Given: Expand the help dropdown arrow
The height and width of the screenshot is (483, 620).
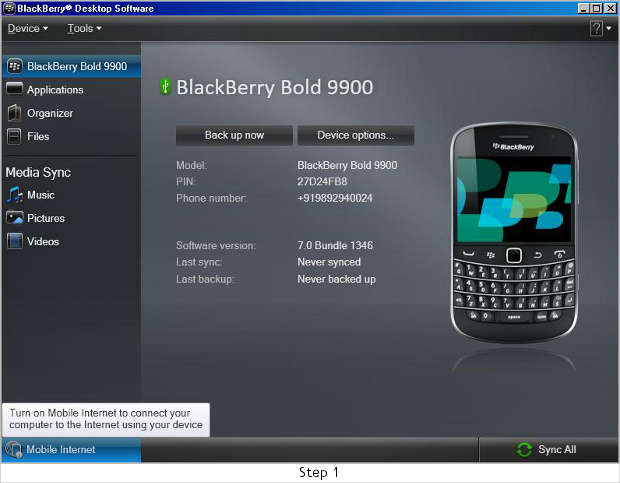Looking at the screenshot, I should coord(609,28).
